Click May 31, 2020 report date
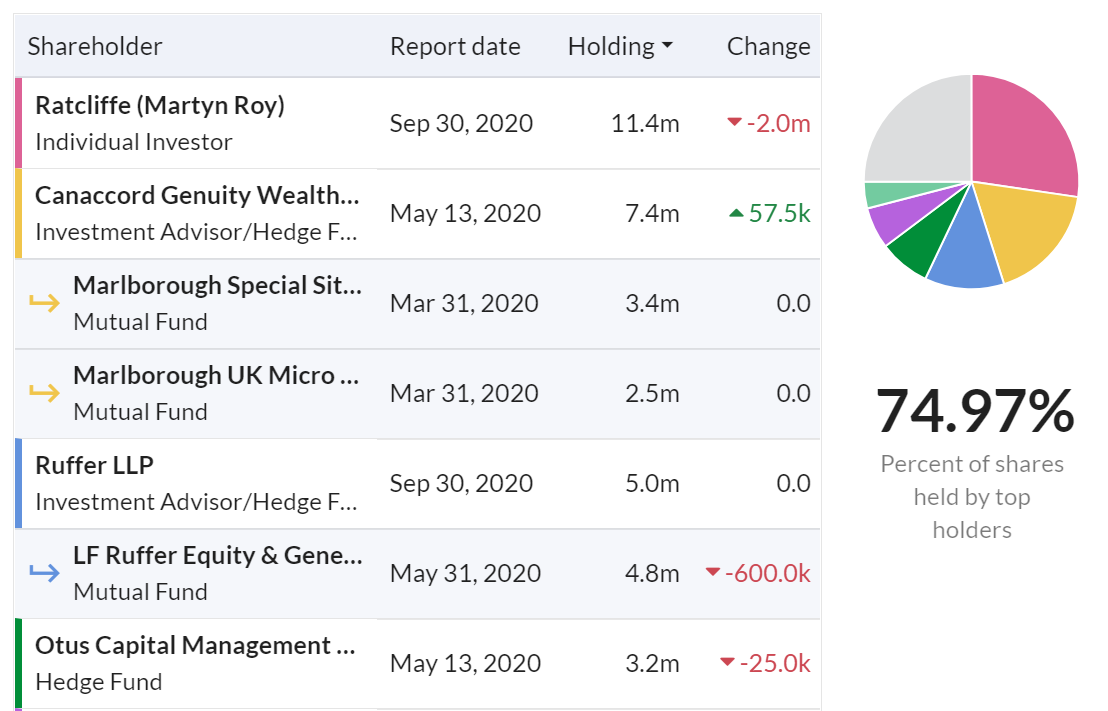The image size is (1108, 711). (x=465, y=573)
